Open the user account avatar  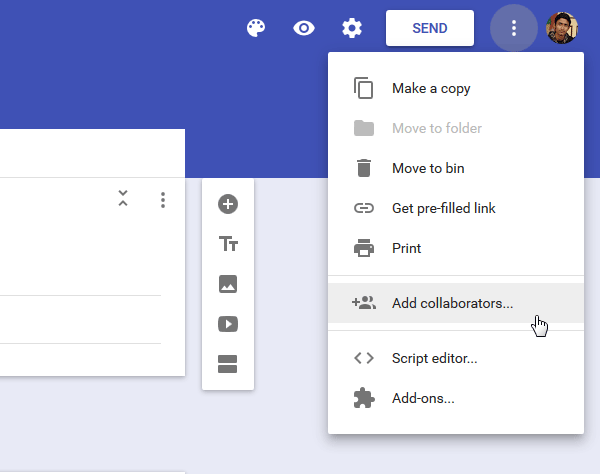[562, 28]
